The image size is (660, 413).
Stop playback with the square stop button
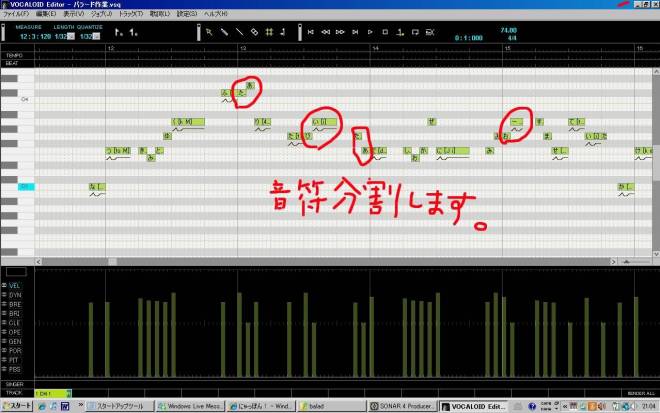[385, 32]
